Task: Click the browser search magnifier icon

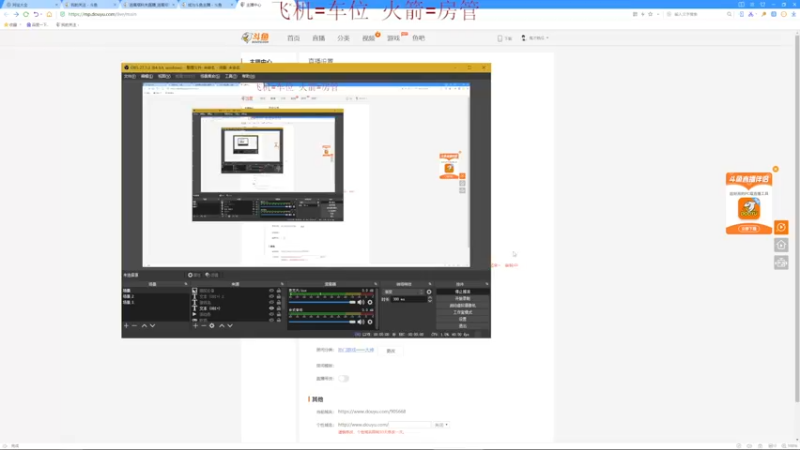Action: pyautogui.click(x=730, y=14)
